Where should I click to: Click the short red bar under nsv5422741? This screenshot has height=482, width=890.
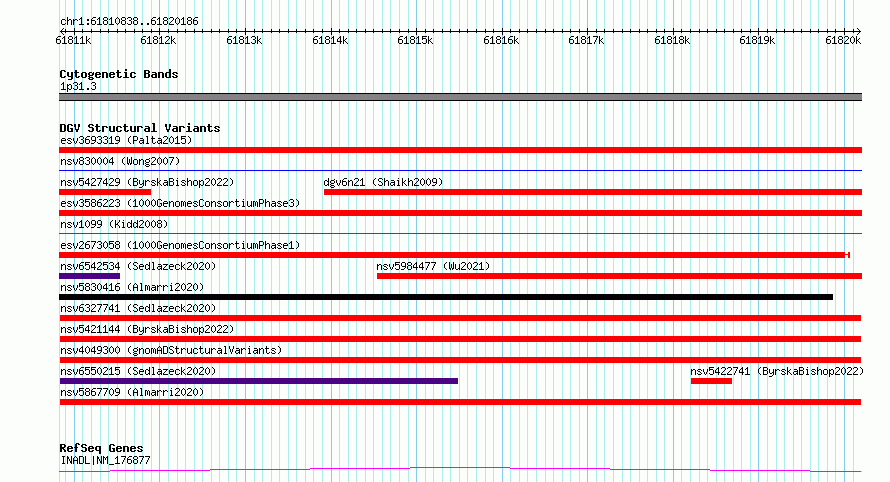711,381
